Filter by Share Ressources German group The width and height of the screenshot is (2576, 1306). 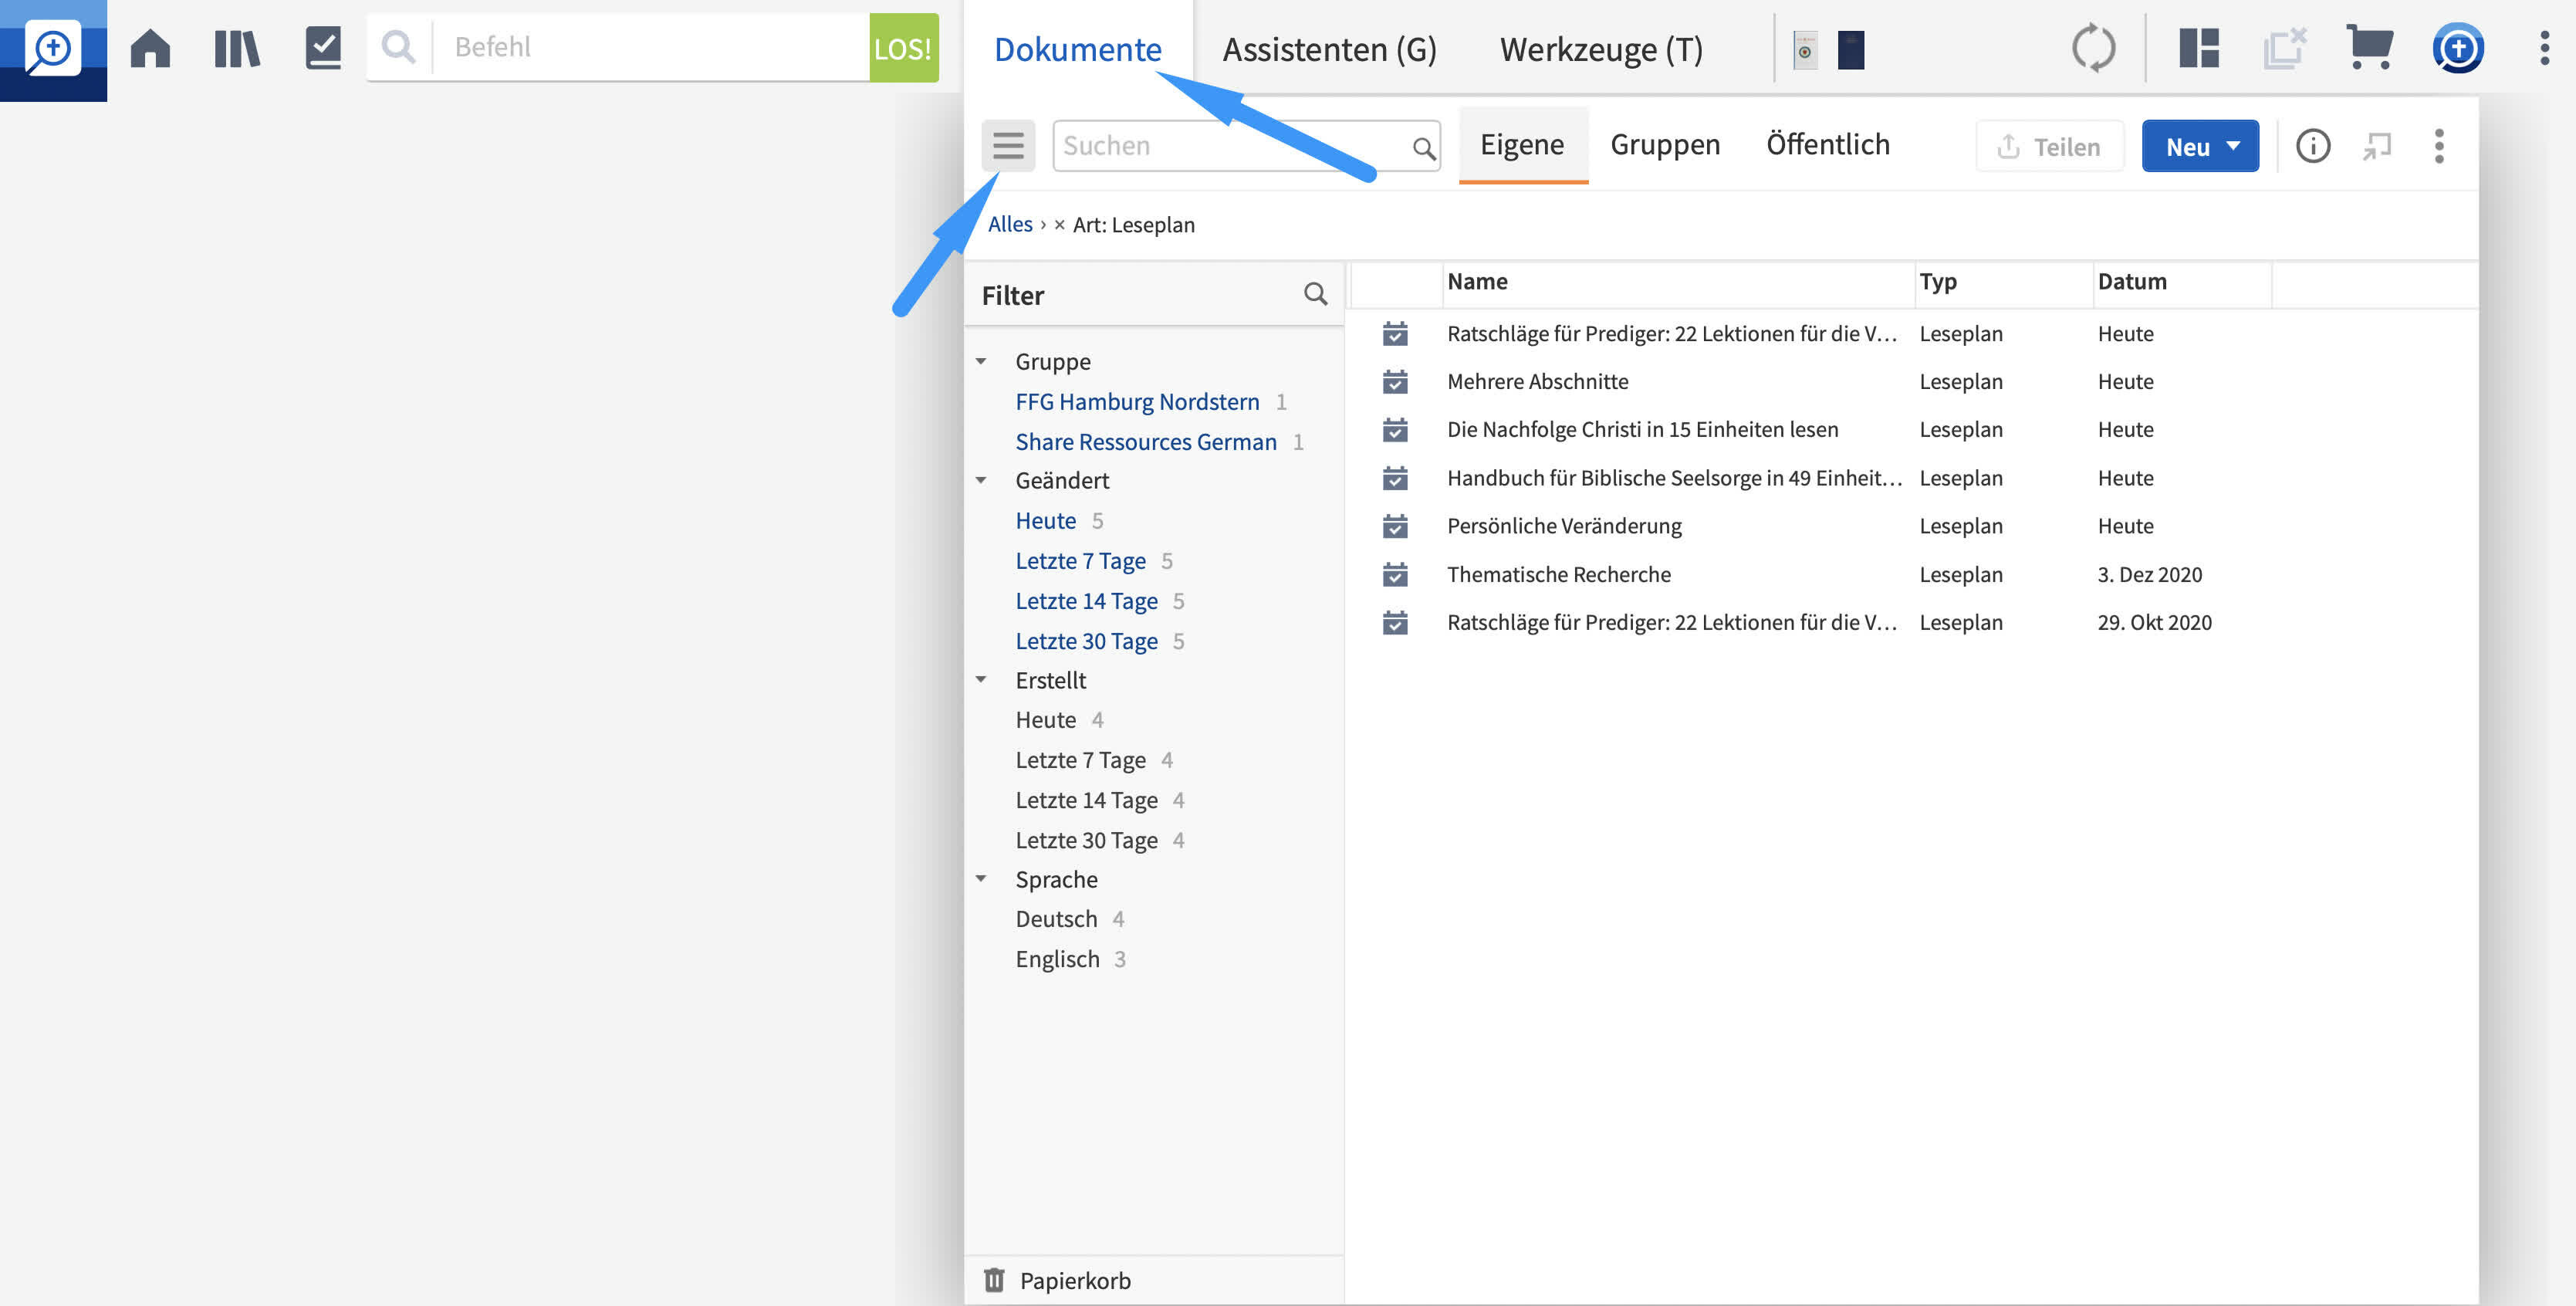click(x=1146, y=442)
